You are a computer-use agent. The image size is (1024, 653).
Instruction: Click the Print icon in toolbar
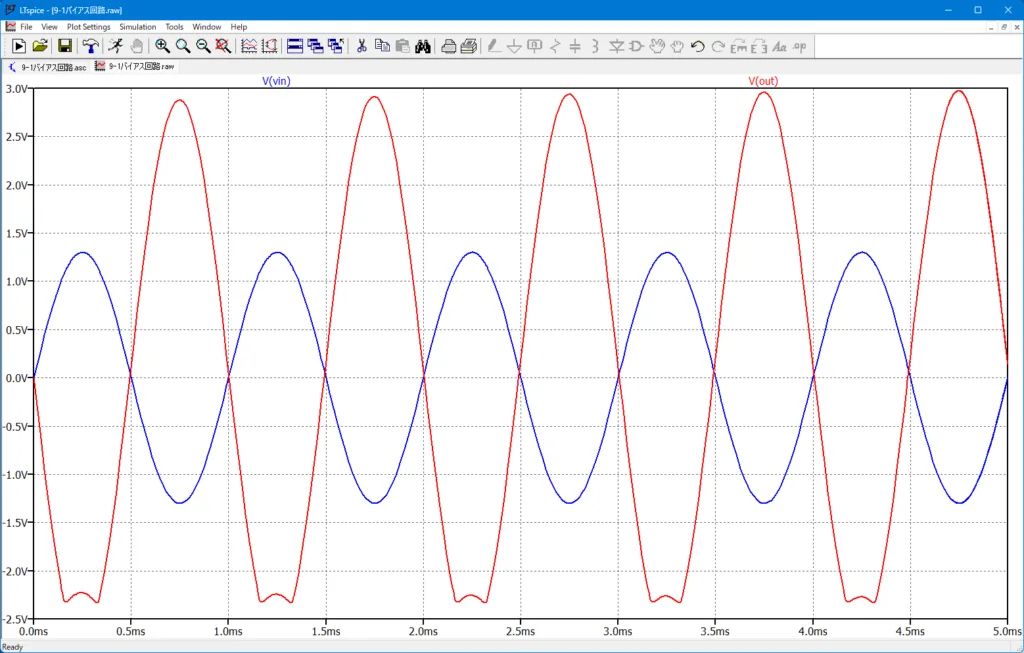point(449,46)
